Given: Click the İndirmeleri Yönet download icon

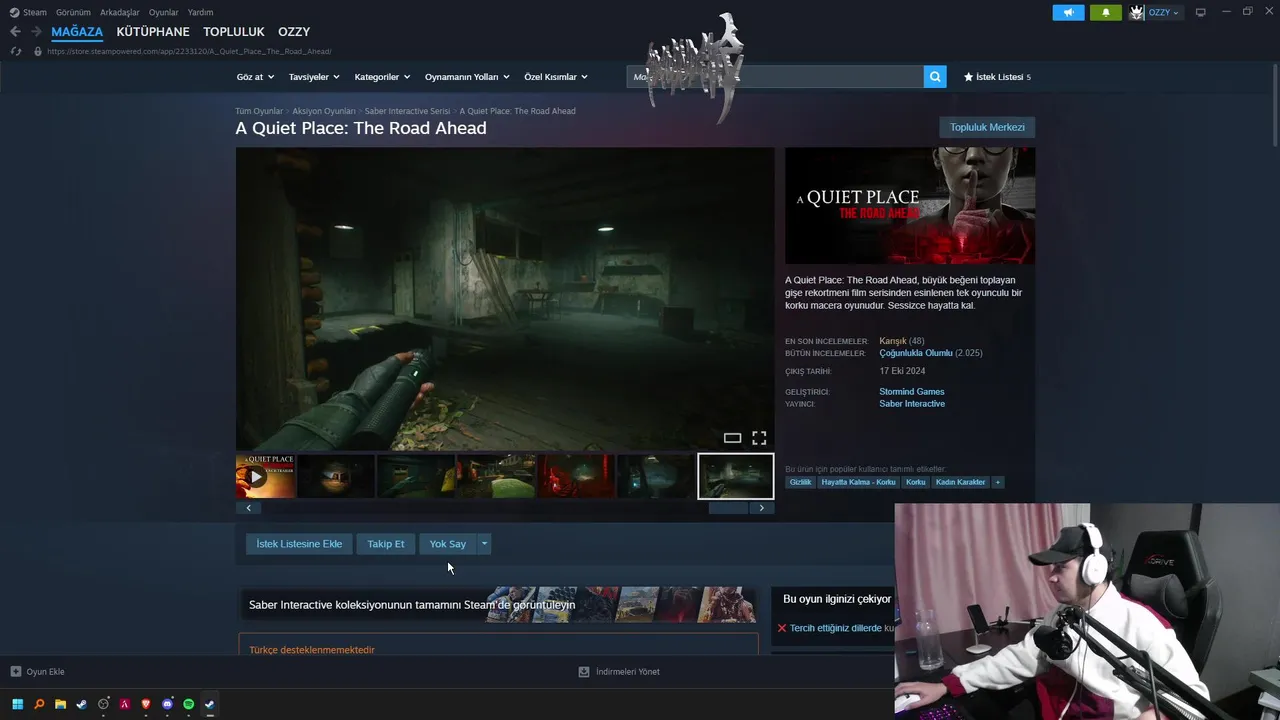Looking at the screenshot, I should pyautogui.click(x=584, y=672).
